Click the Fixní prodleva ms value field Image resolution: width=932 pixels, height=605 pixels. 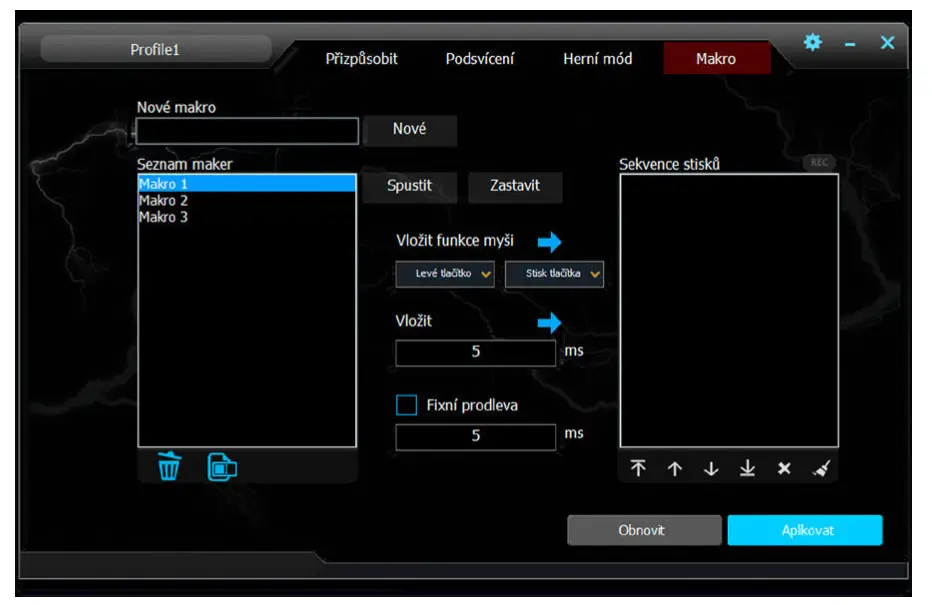476,436
